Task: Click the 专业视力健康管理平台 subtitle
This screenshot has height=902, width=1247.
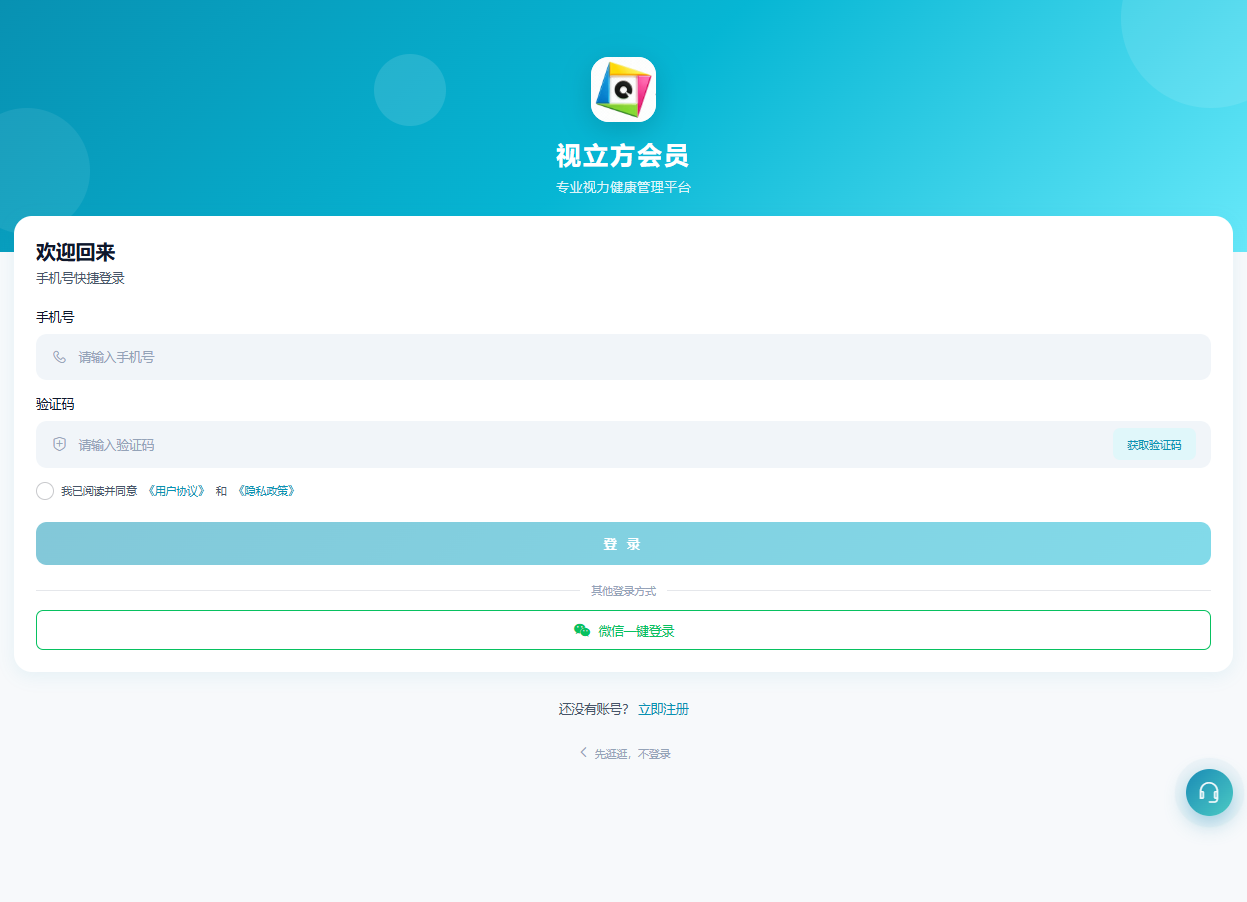Action: click(x=623, y=187)
